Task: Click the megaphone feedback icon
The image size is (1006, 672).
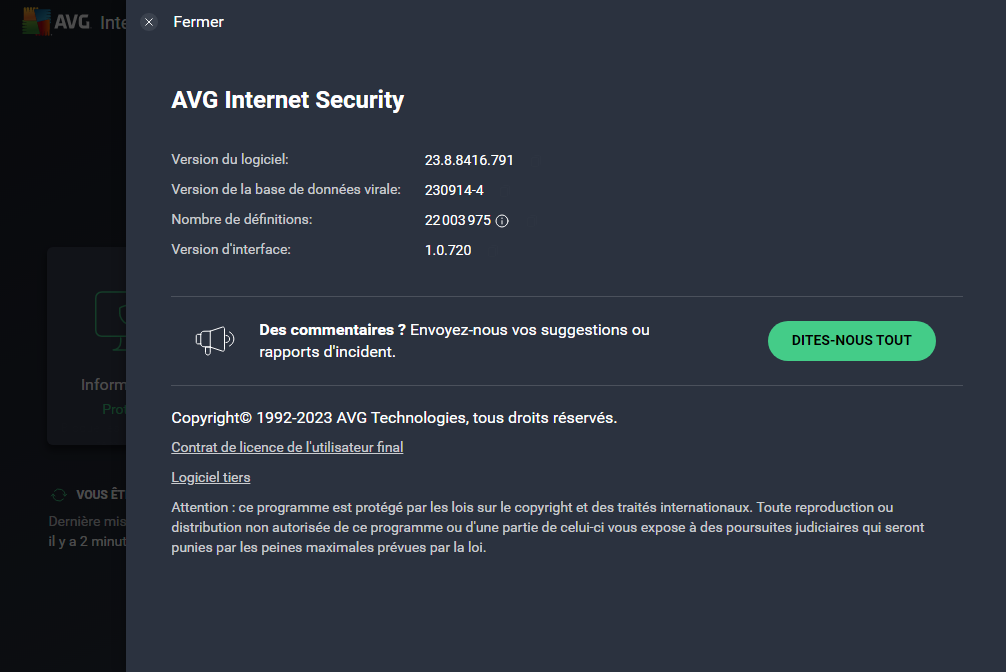Action: [x=214, y=341]
